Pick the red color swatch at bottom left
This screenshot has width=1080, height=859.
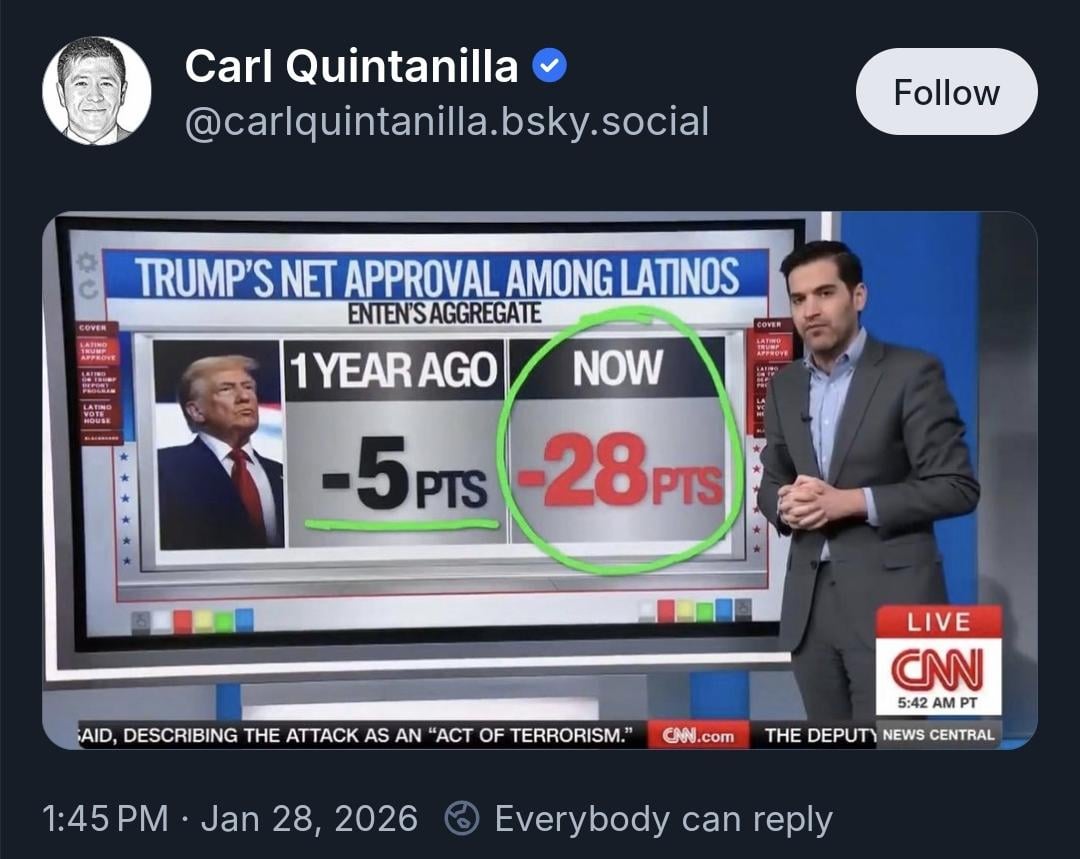(182, 621)
